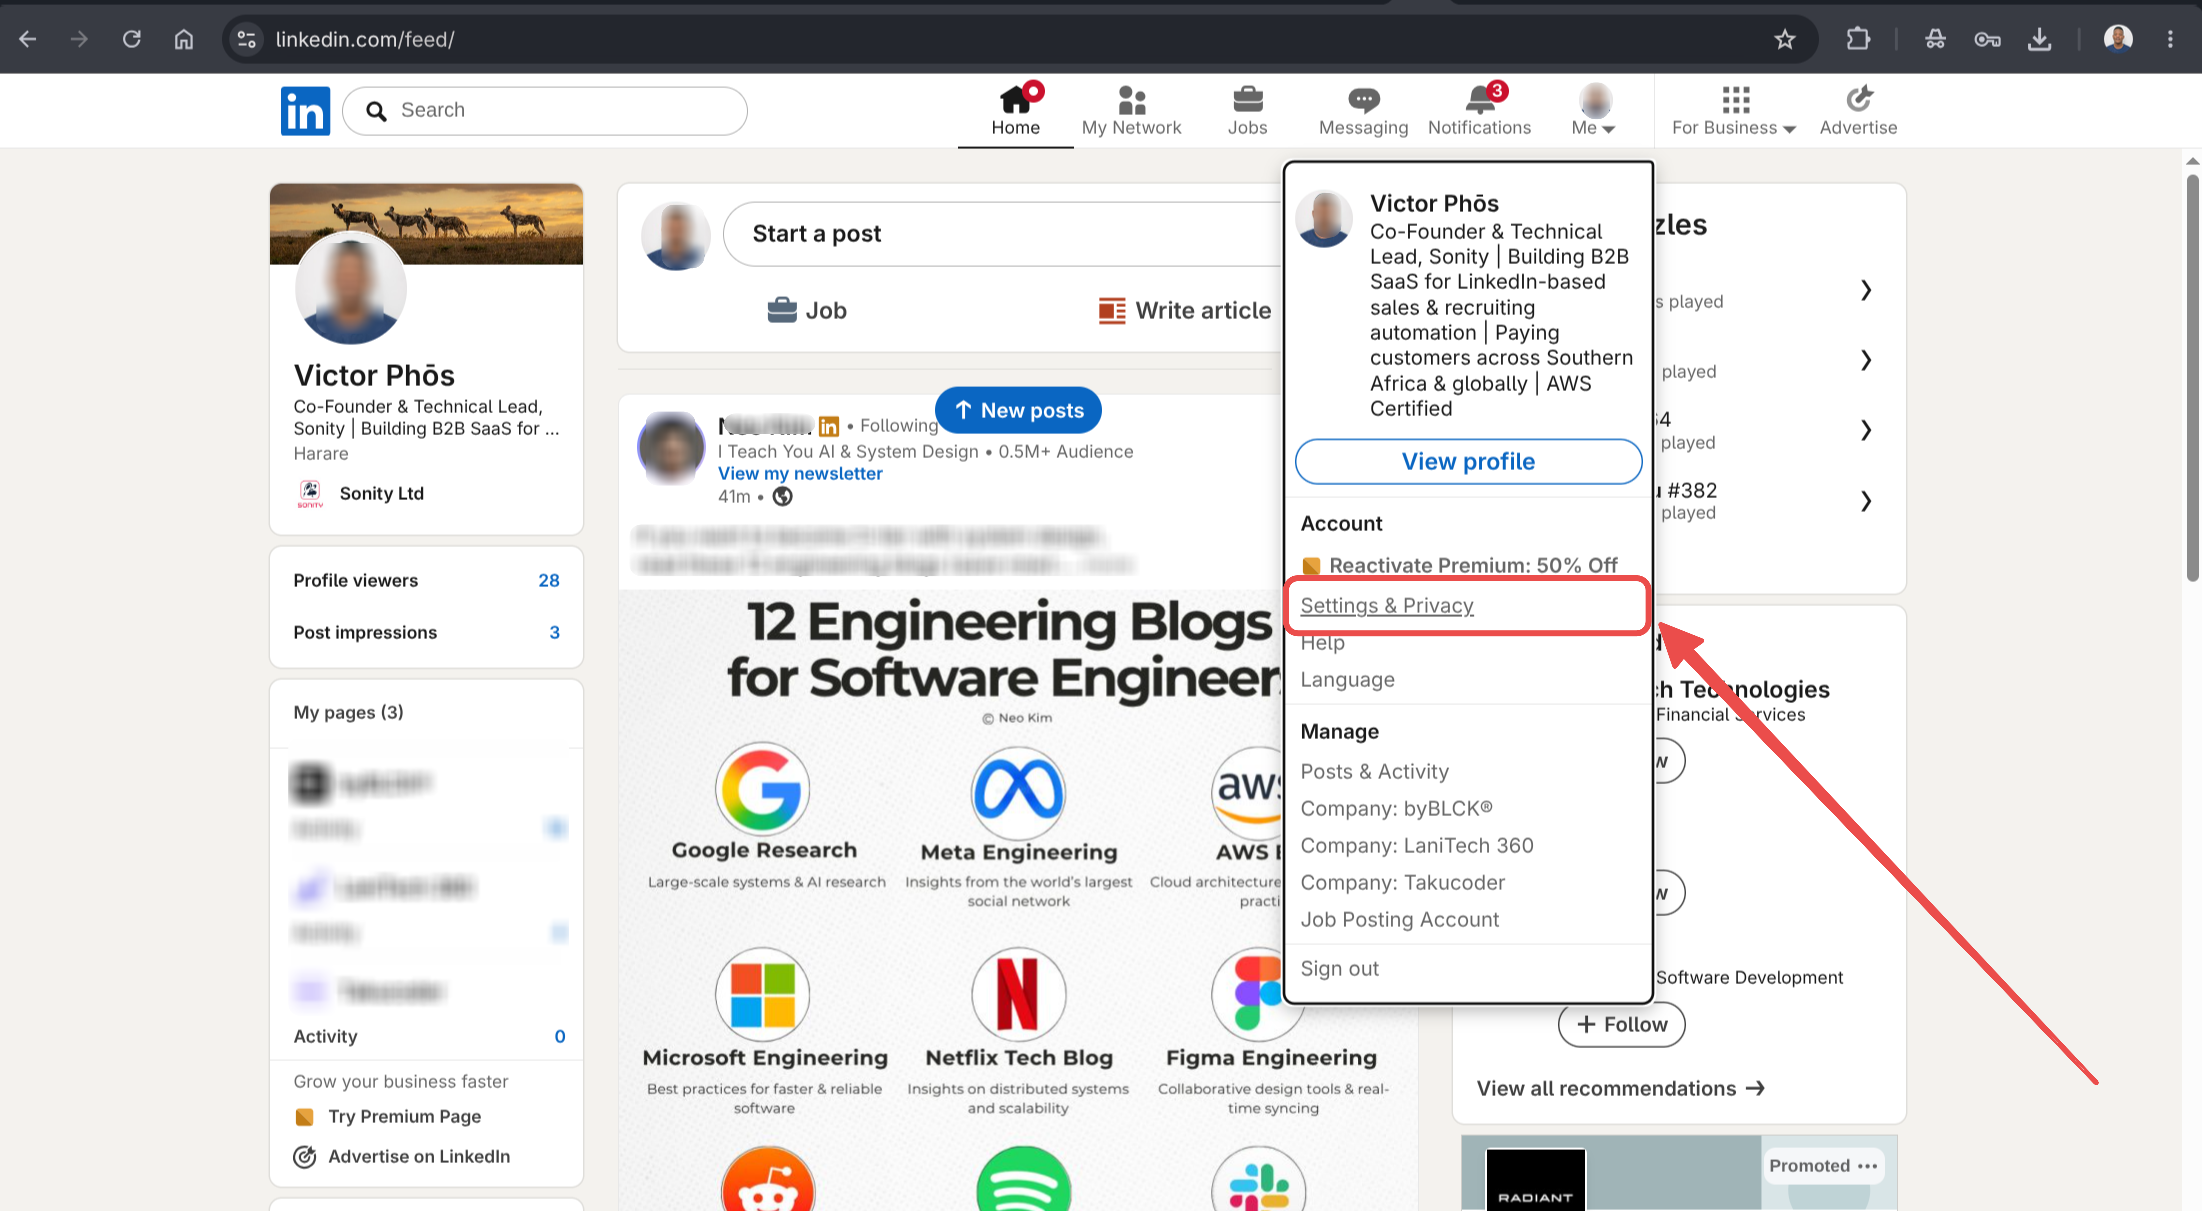Click the avatar in the Me dropdown menu
Screen dimensions: 2202x1211
click(x=1324, y=219)
